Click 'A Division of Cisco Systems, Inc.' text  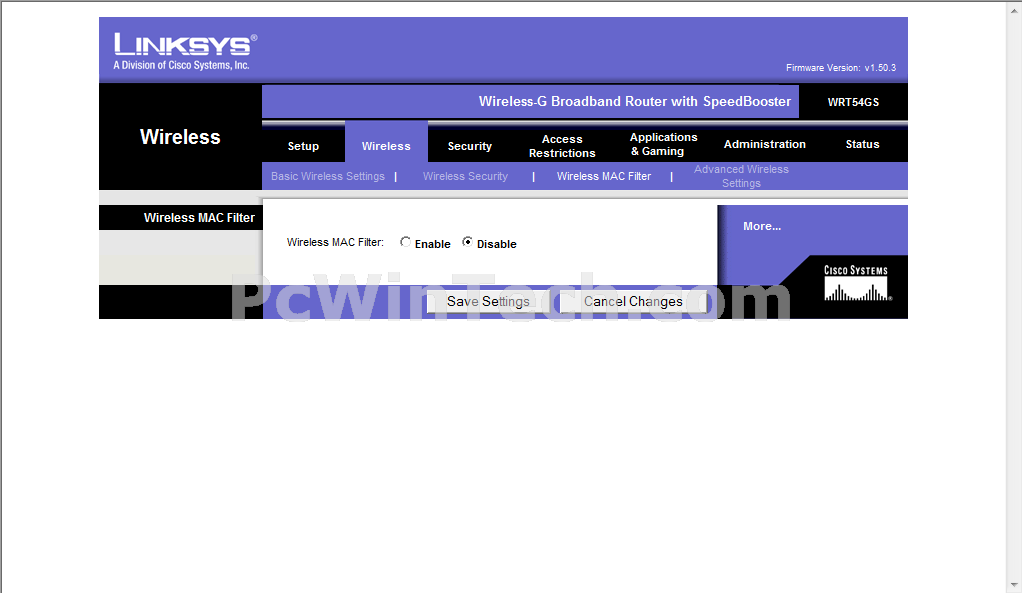[x=181, y=65]
